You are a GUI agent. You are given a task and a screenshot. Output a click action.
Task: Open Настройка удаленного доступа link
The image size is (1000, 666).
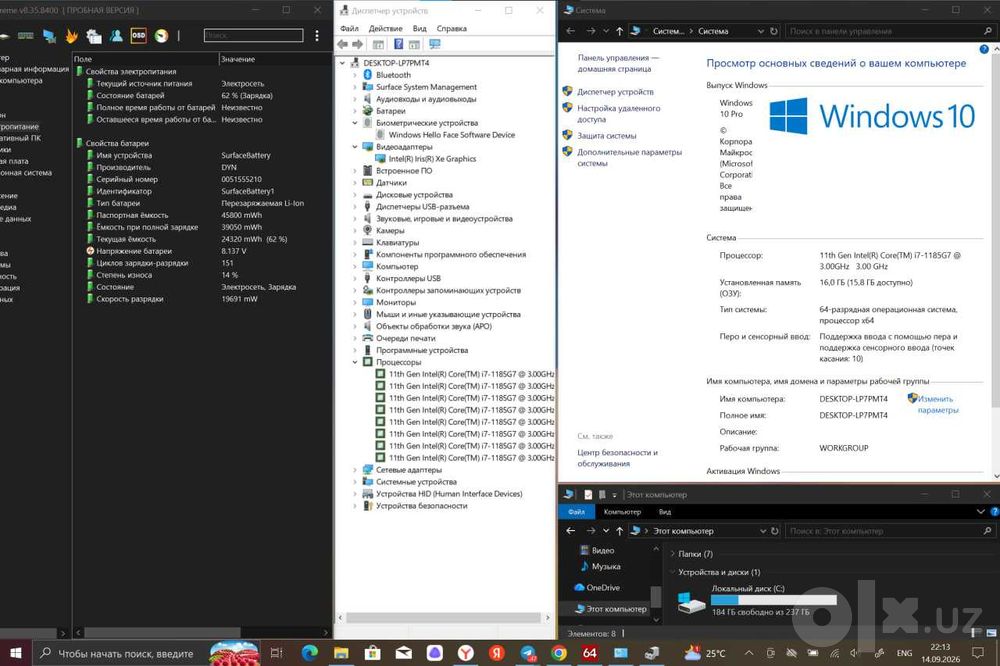click(x=619, y=114)
